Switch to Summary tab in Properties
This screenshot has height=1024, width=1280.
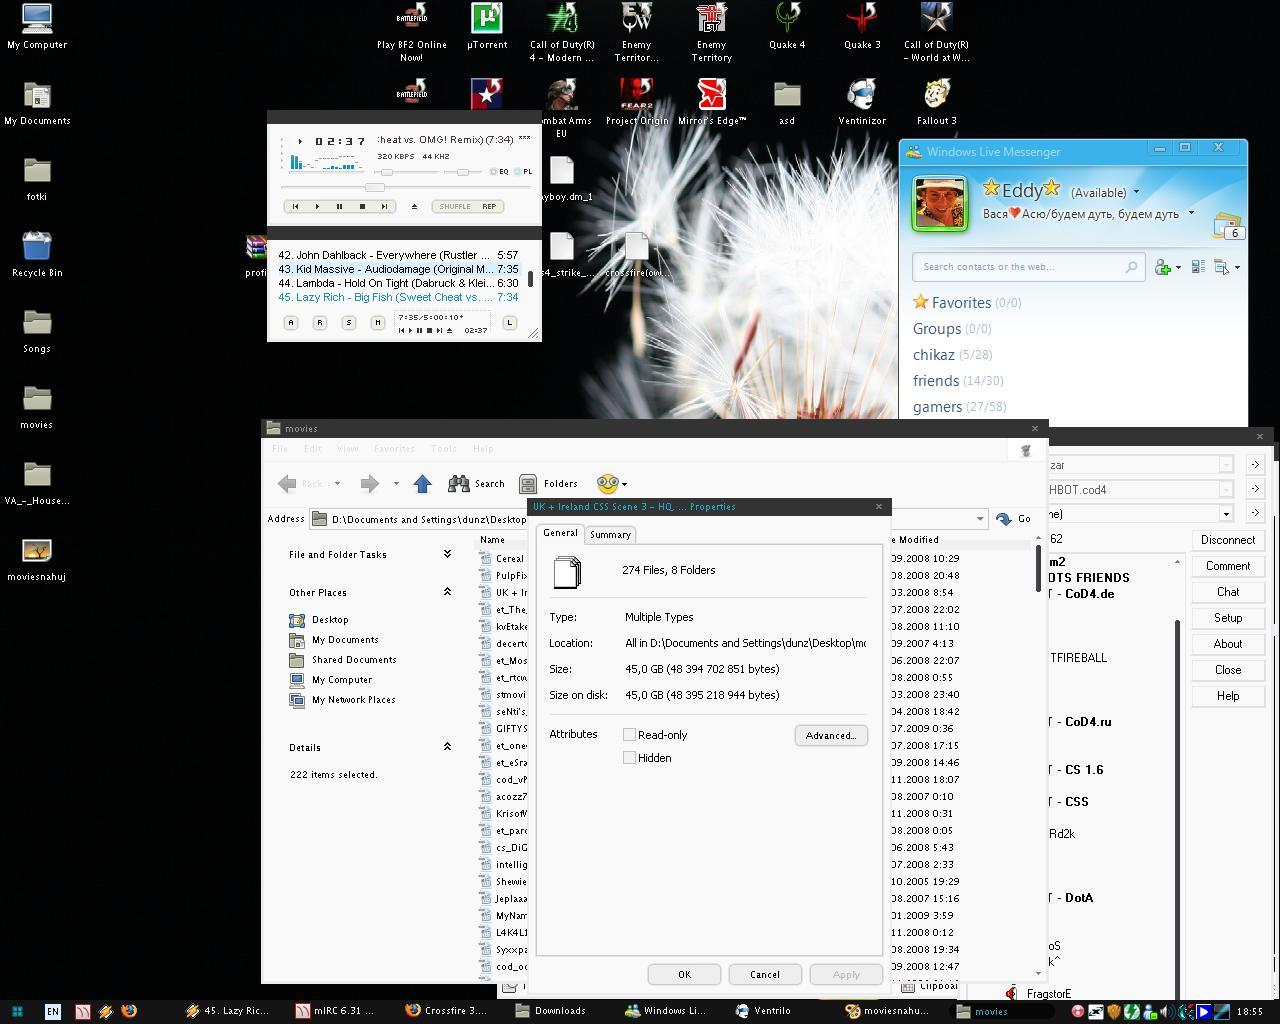610,535
